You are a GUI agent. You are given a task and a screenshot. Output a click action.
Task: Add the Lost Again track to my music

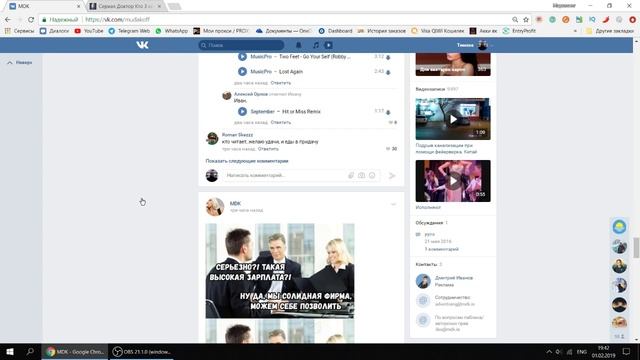388,72
